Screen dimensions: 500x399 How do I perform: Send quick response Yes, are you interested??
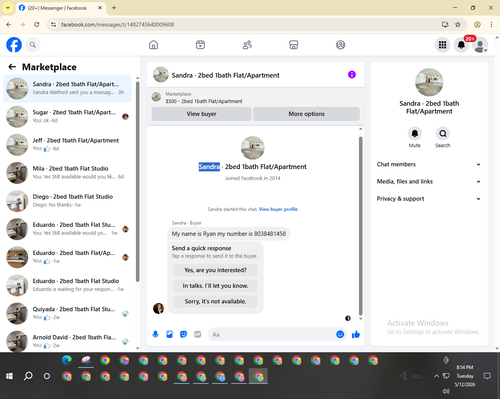click(x=215, y=270)
